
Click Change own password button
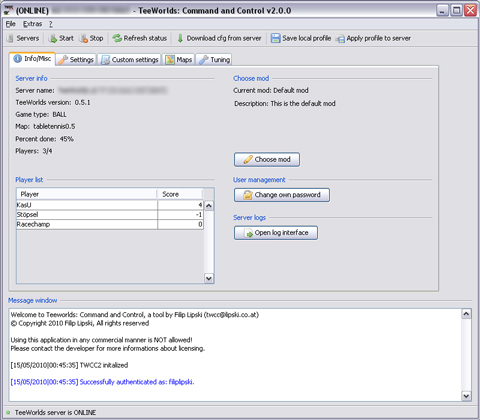[282, 195]
